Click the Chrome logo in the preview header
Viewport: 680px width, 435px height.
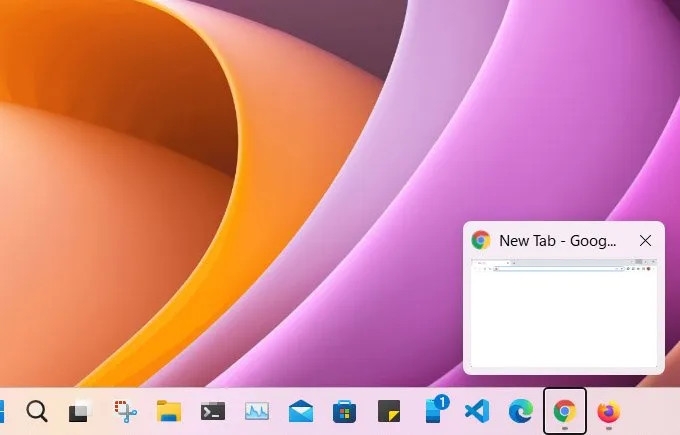pos(481,240)
